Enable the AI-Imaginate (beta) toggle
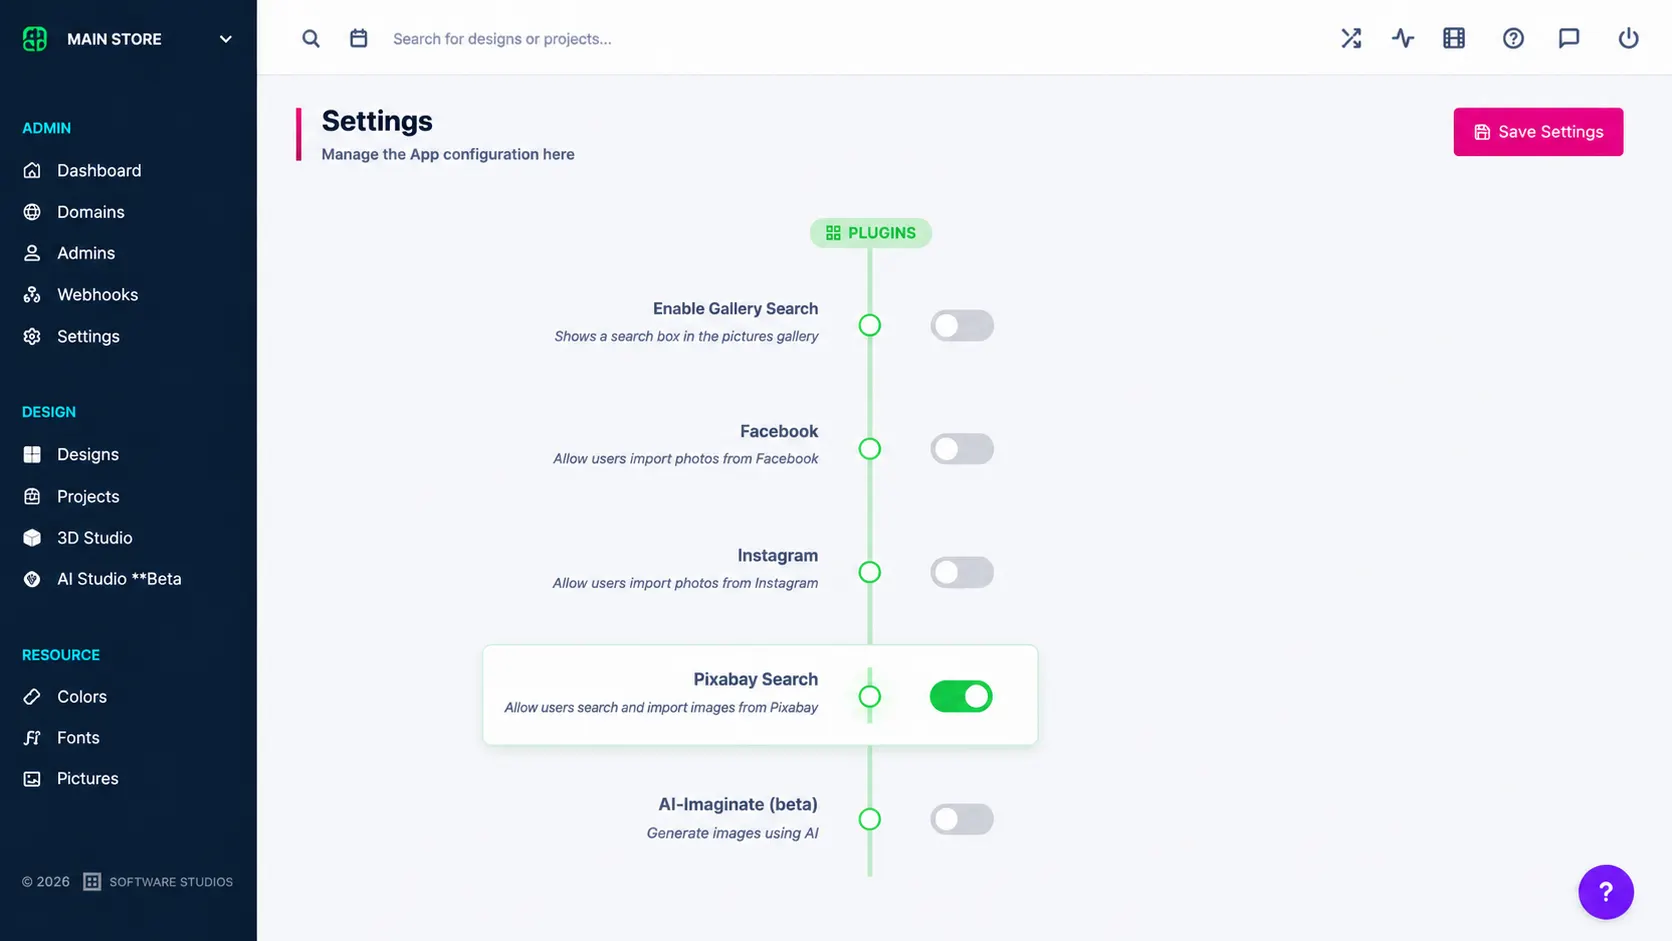Screen dimensions: 1672x941 [x=962, y=819]
